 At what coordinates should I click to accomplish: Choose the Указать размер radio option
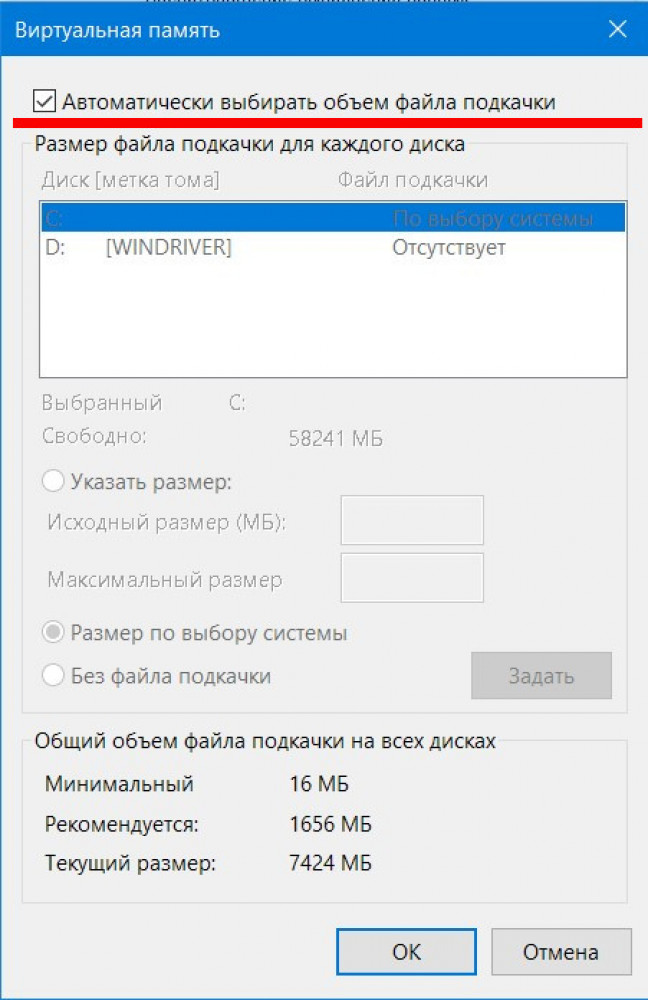[x=54, y=482]
